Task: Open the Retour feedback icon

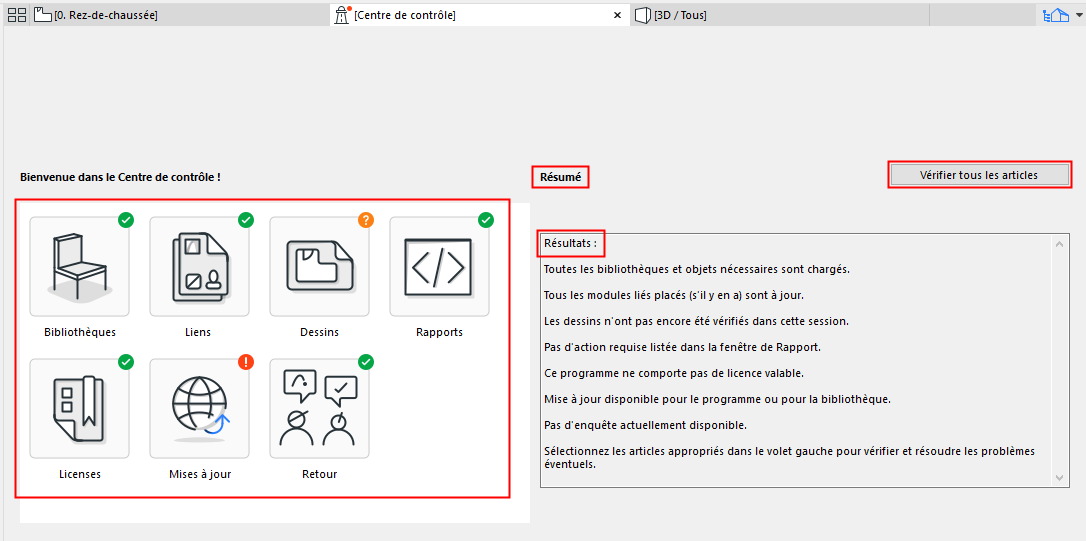Action: [x=319, y=409]
